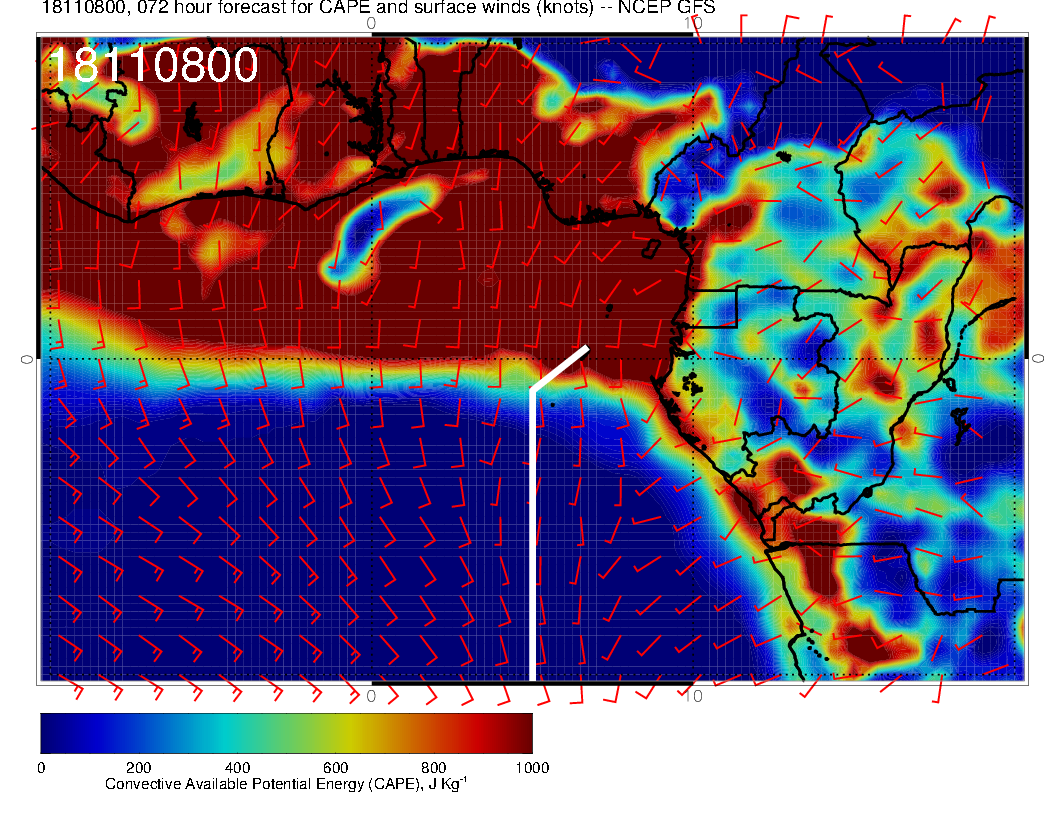
Task: Select the 400 tick label under the color bar
Action: click(237, 767)
